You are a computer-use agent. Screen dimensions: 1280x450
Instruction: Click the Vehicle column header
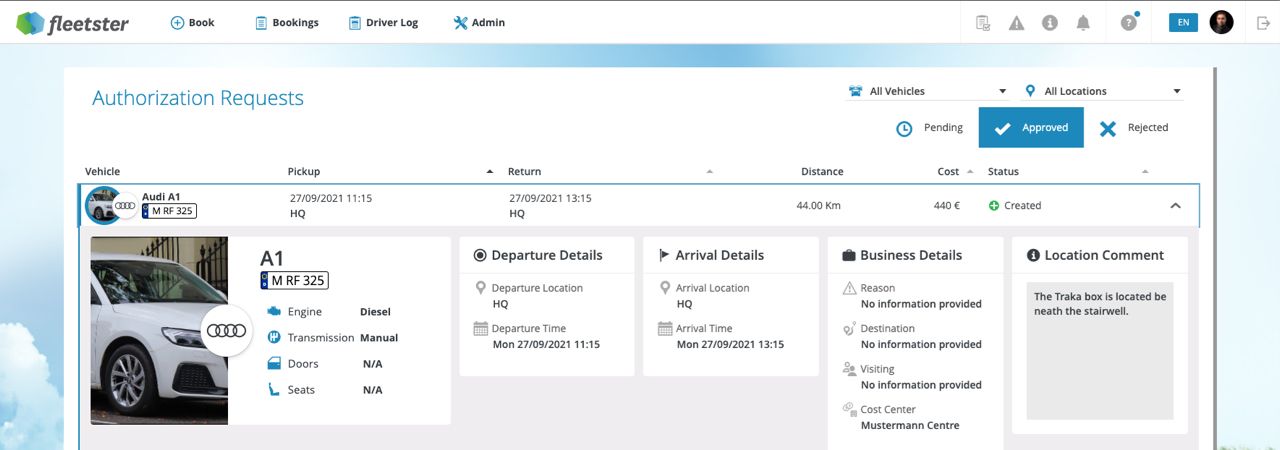(102, 171)
